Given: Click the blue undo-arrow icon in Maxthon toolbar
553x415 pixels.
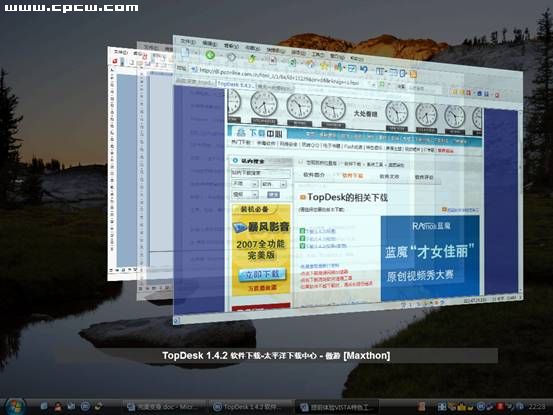Looking at the screenshot, I should pyautogui.click(x=364, y=69).
